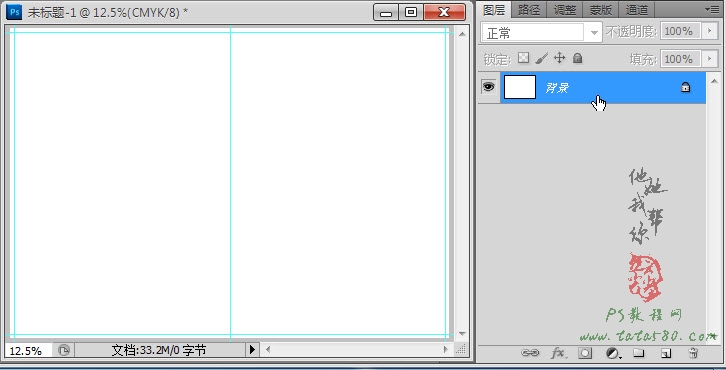726x370 pixels.
Task: Hide the 背景 layer with eye icon
Action: click(x=488, y=87)
